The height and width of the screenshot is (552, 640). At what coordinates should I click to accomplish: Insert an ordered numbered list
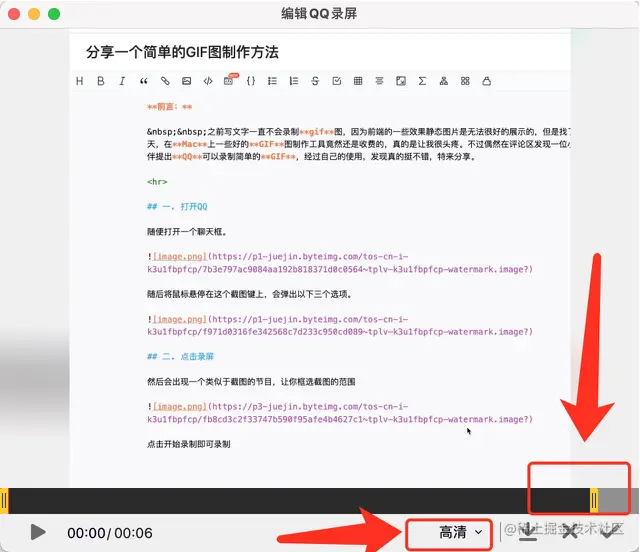click(294, 81)
